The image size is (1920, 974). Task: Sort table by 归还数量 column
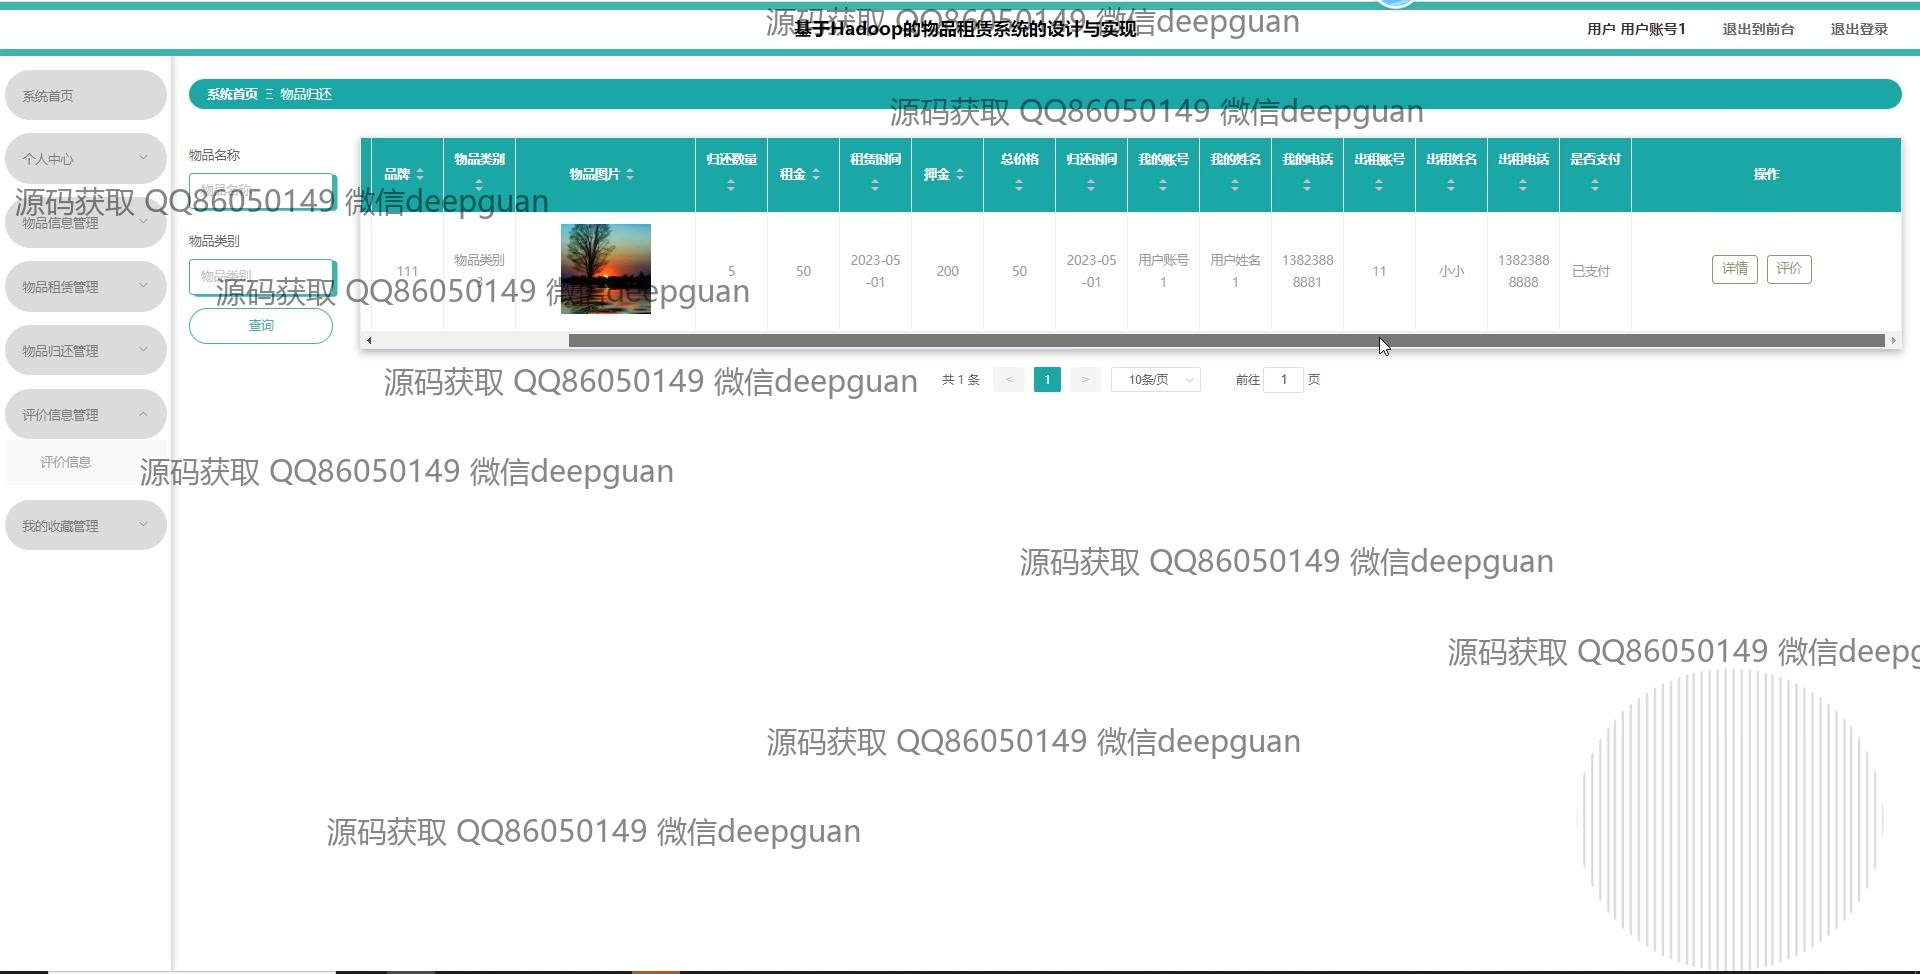coord(731,185)
